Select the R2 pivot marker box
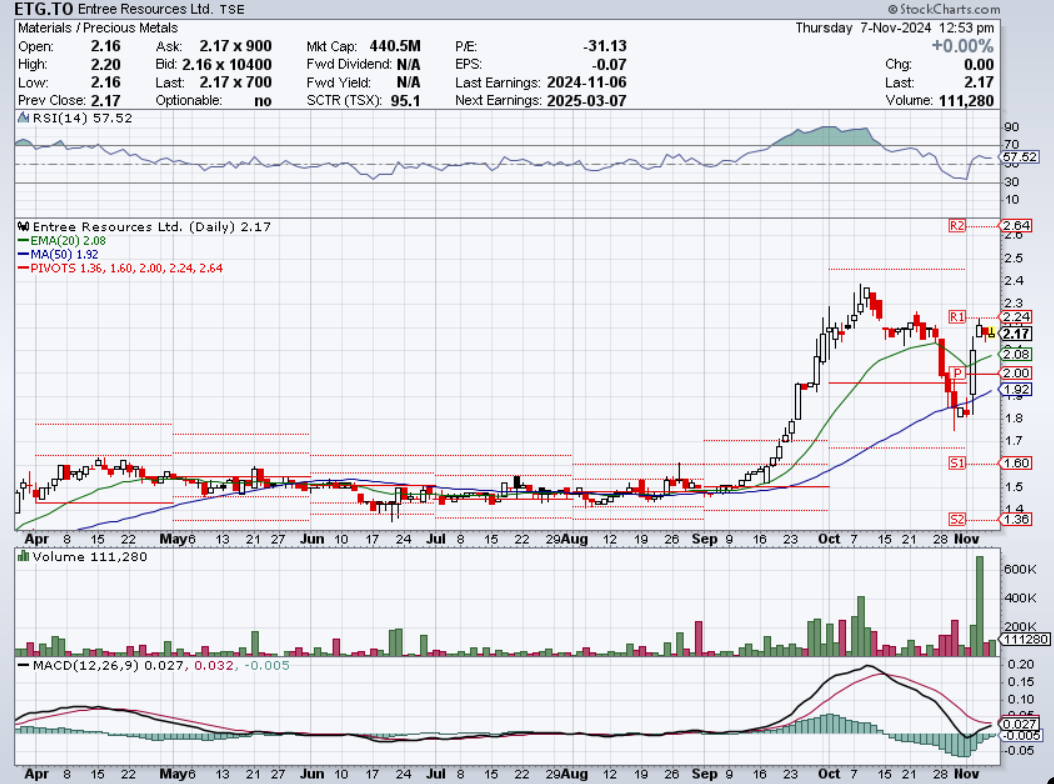The image size is (1054, 784). tap(957, 225)
